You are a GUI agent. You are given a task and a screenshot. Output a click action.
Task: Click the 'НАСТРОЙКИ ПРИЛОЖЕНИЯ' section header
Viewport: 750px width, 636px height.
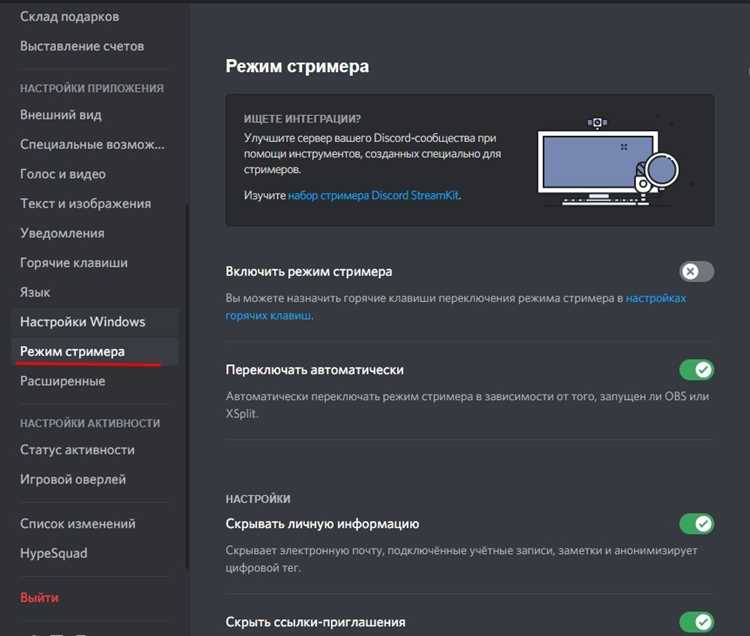tap(92, 88)
